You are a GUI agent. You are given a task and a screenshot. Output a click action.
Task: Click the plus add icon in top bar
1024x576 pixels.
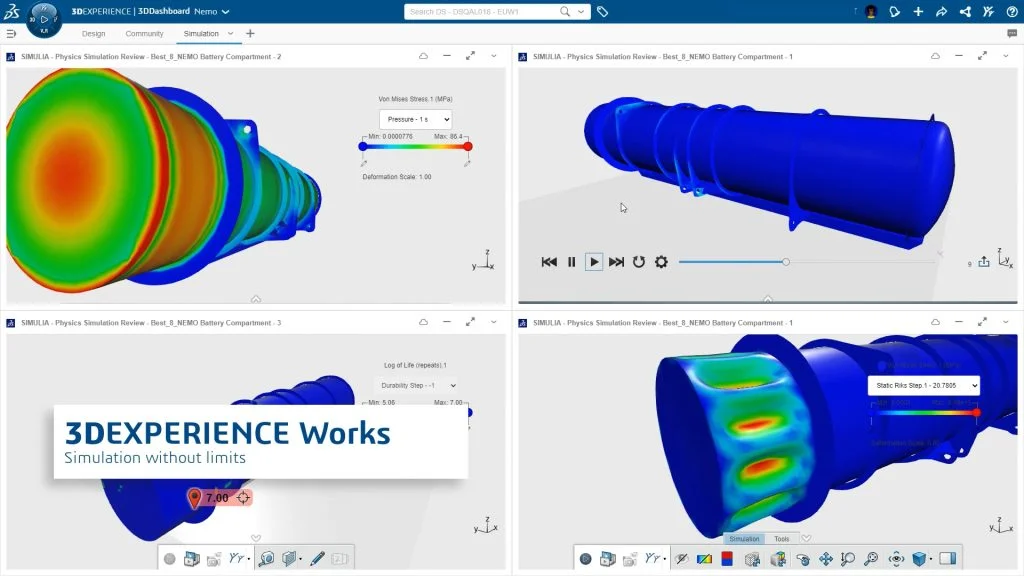coord(918,12)
